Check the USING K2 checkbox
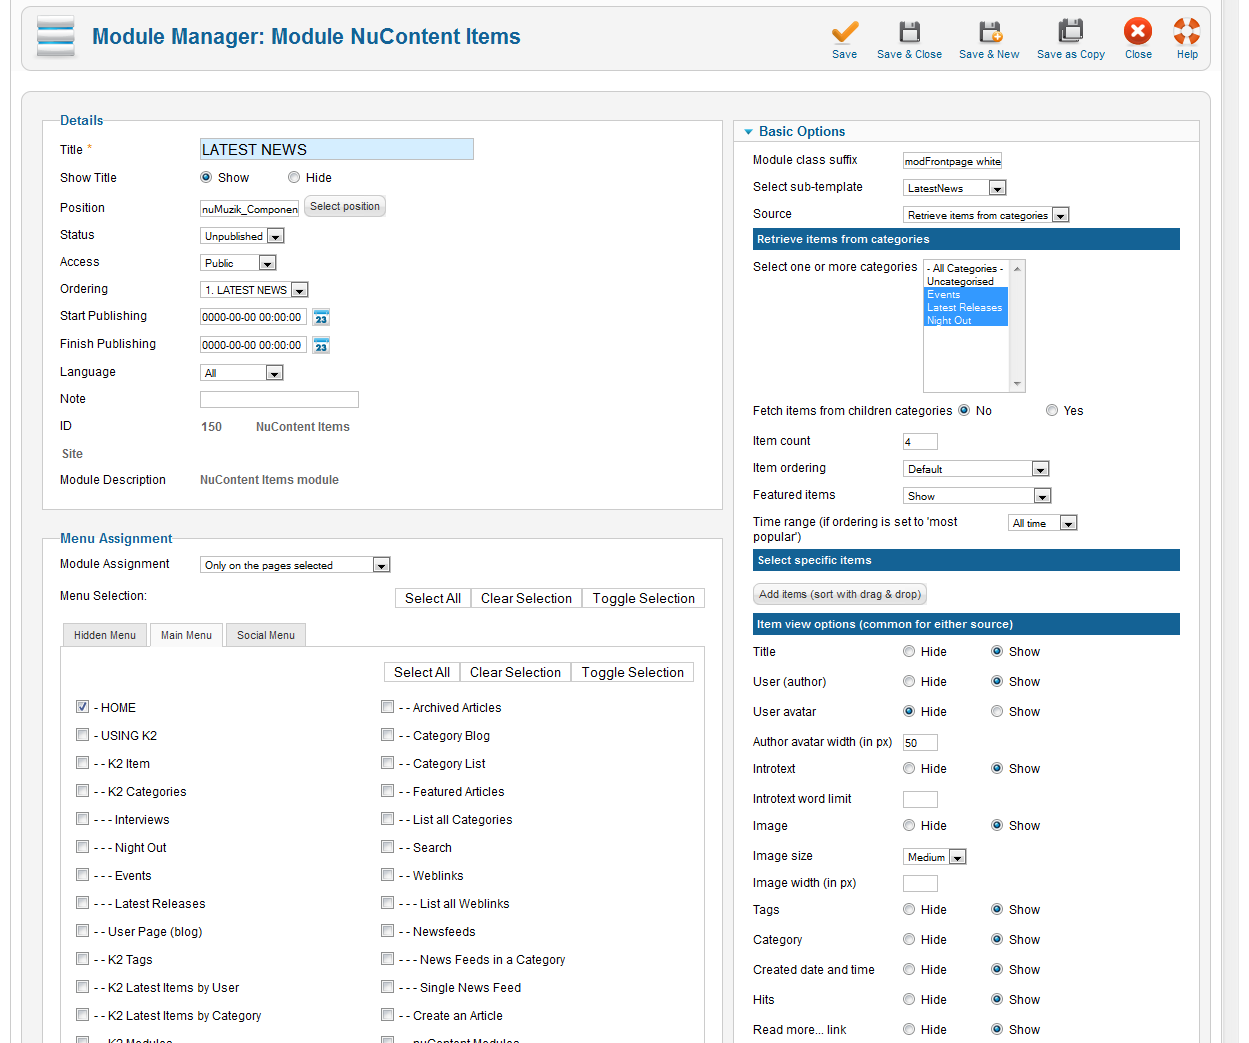This screenshot has width=1249, height=1043. (82, 734)
